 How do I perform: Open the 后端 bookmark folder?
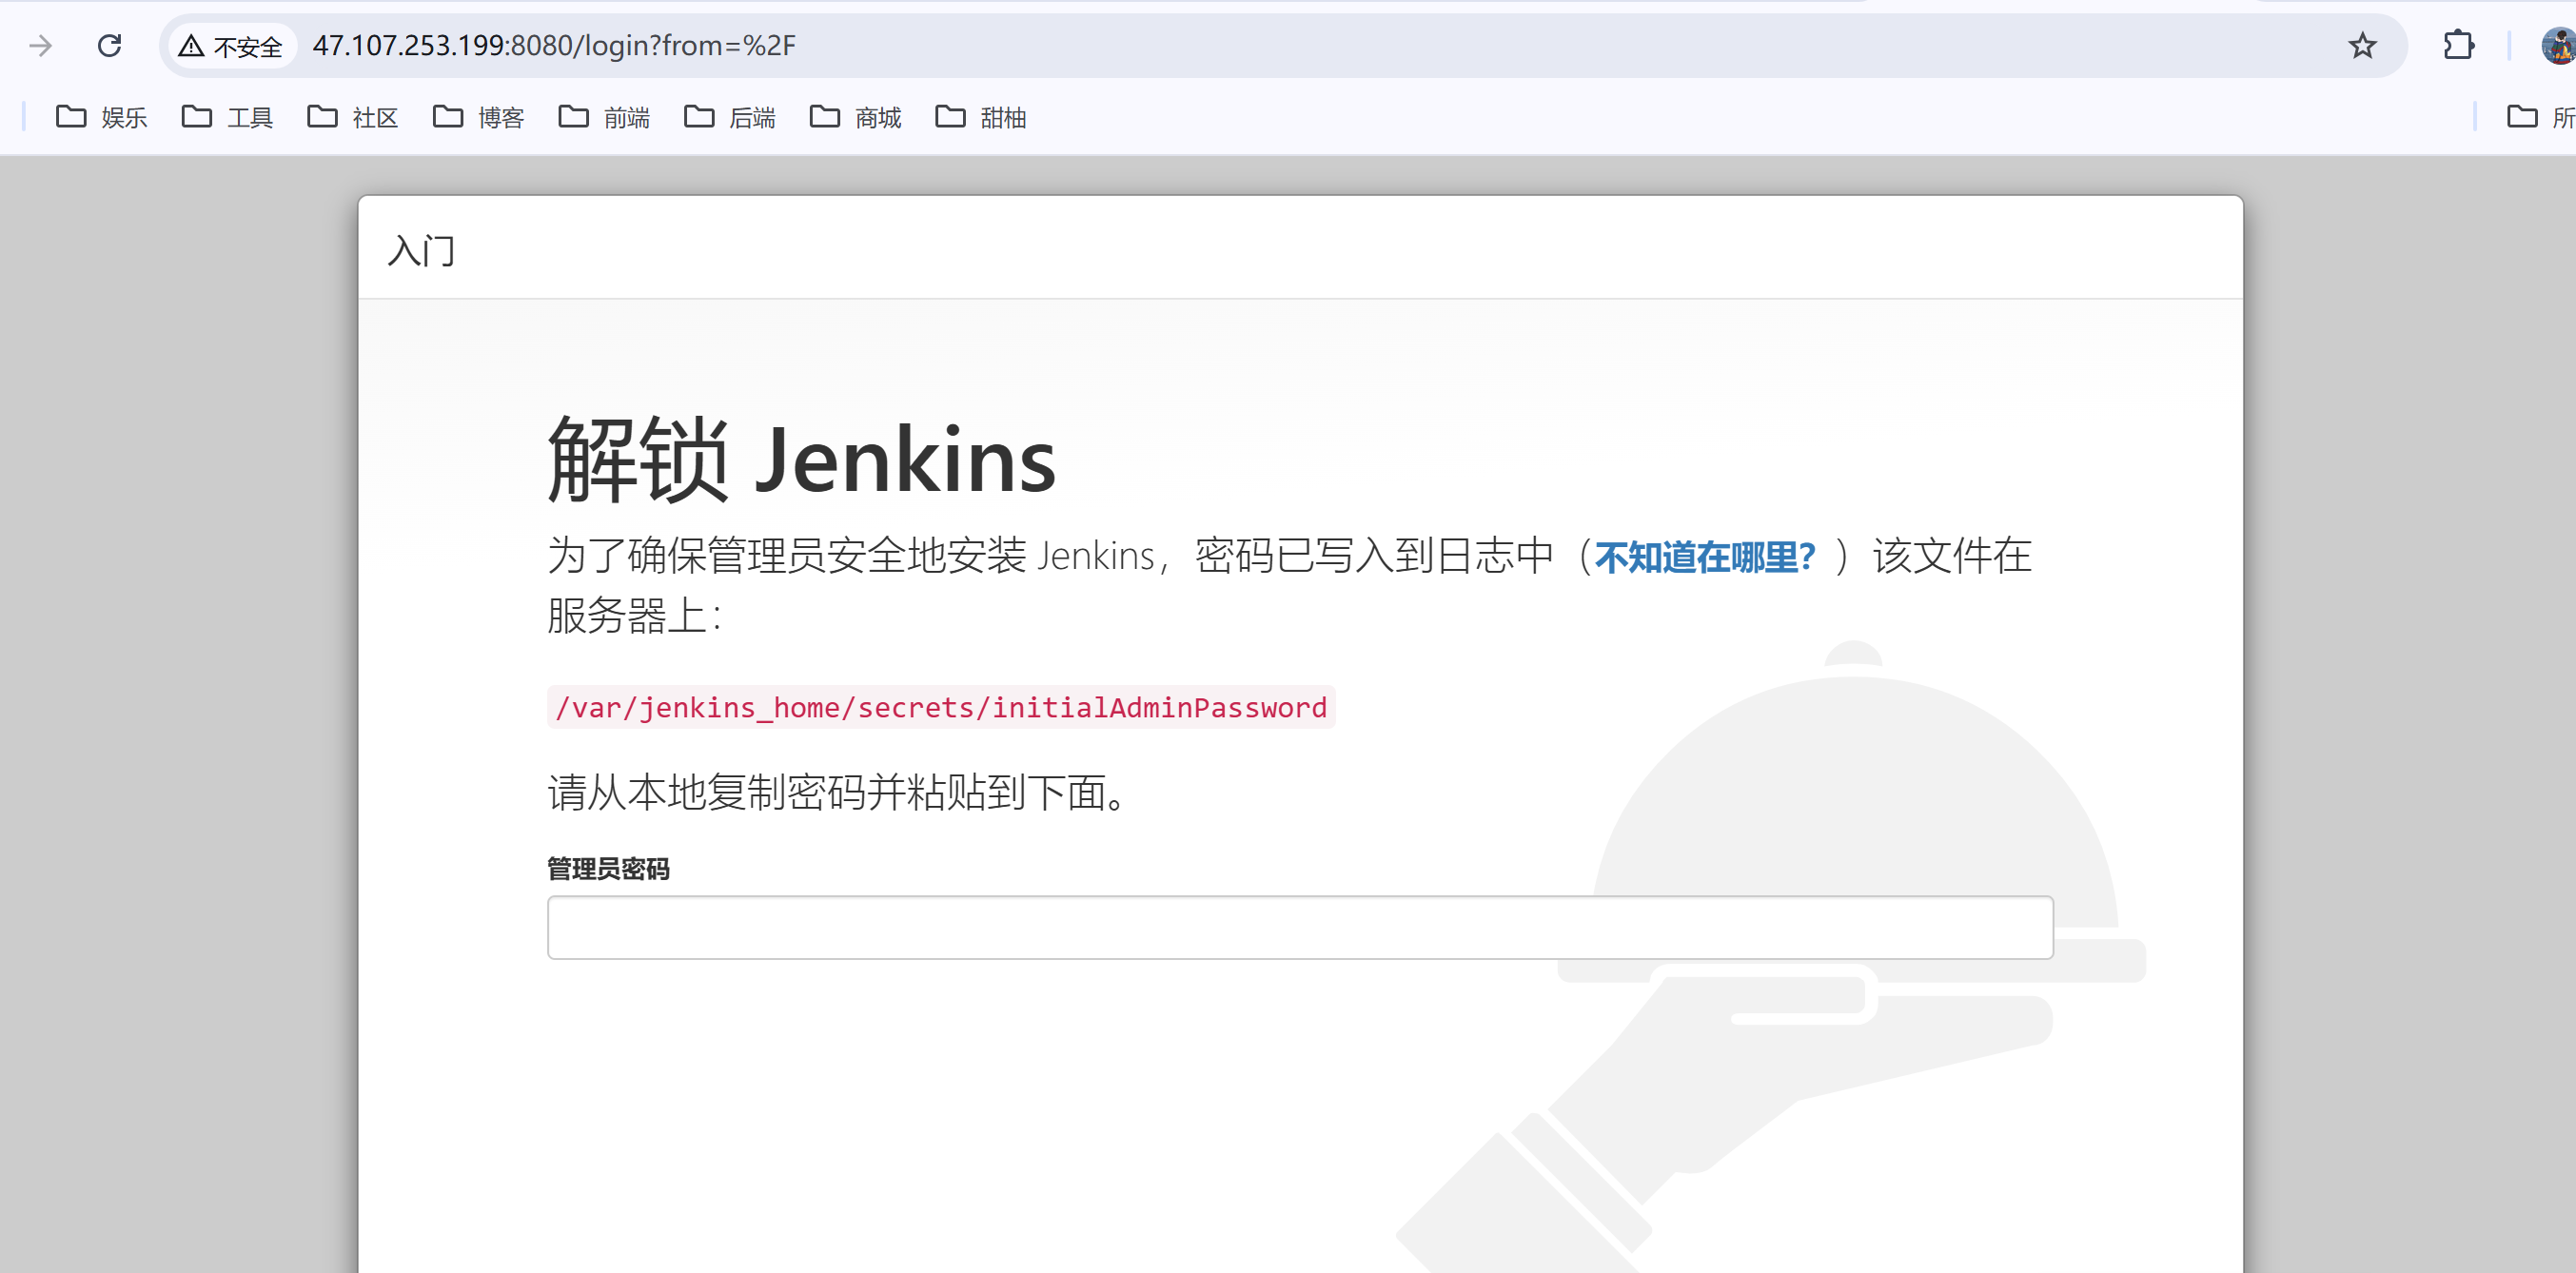730,118
